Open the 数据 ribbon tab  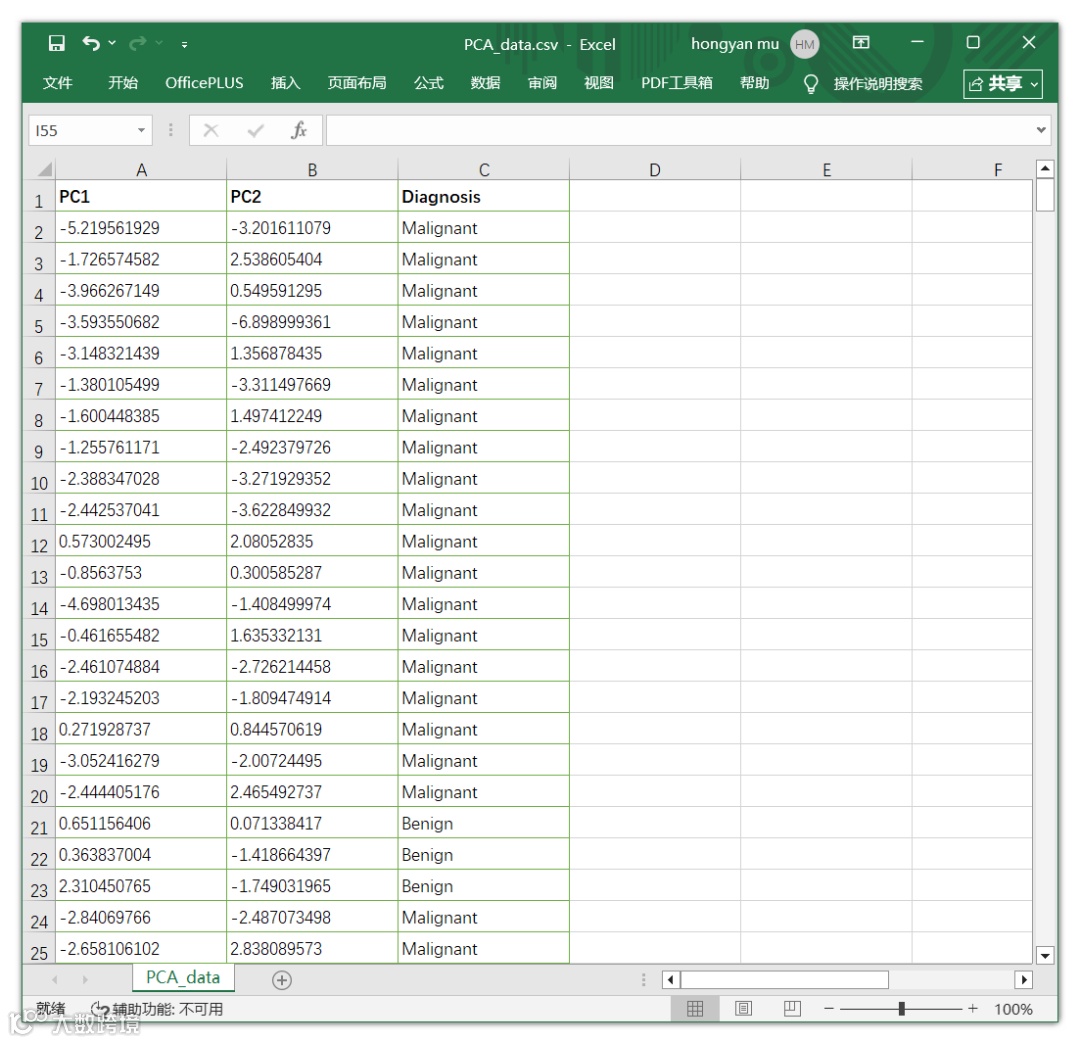click(486, 83)
